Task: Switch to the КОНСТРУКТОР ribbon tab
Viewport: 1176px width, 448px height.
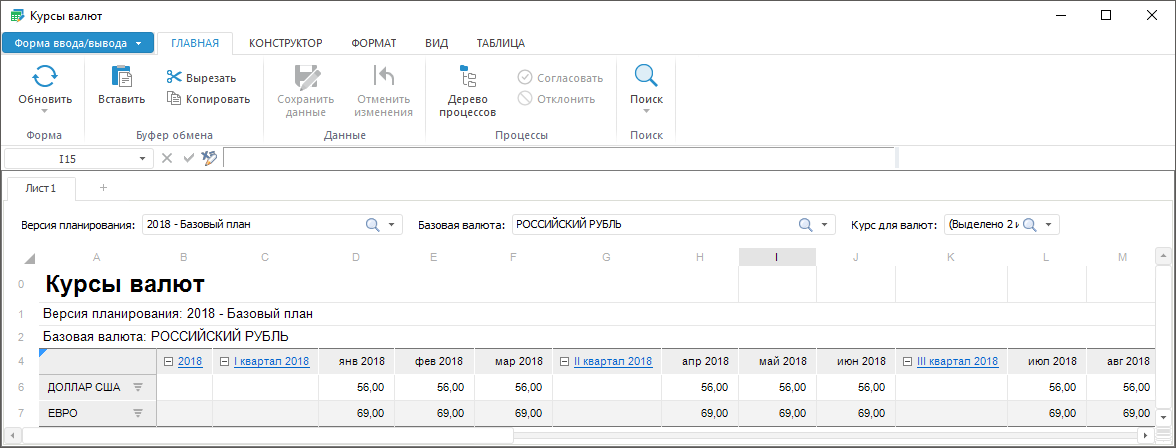Action: click(x=285, y=43)
